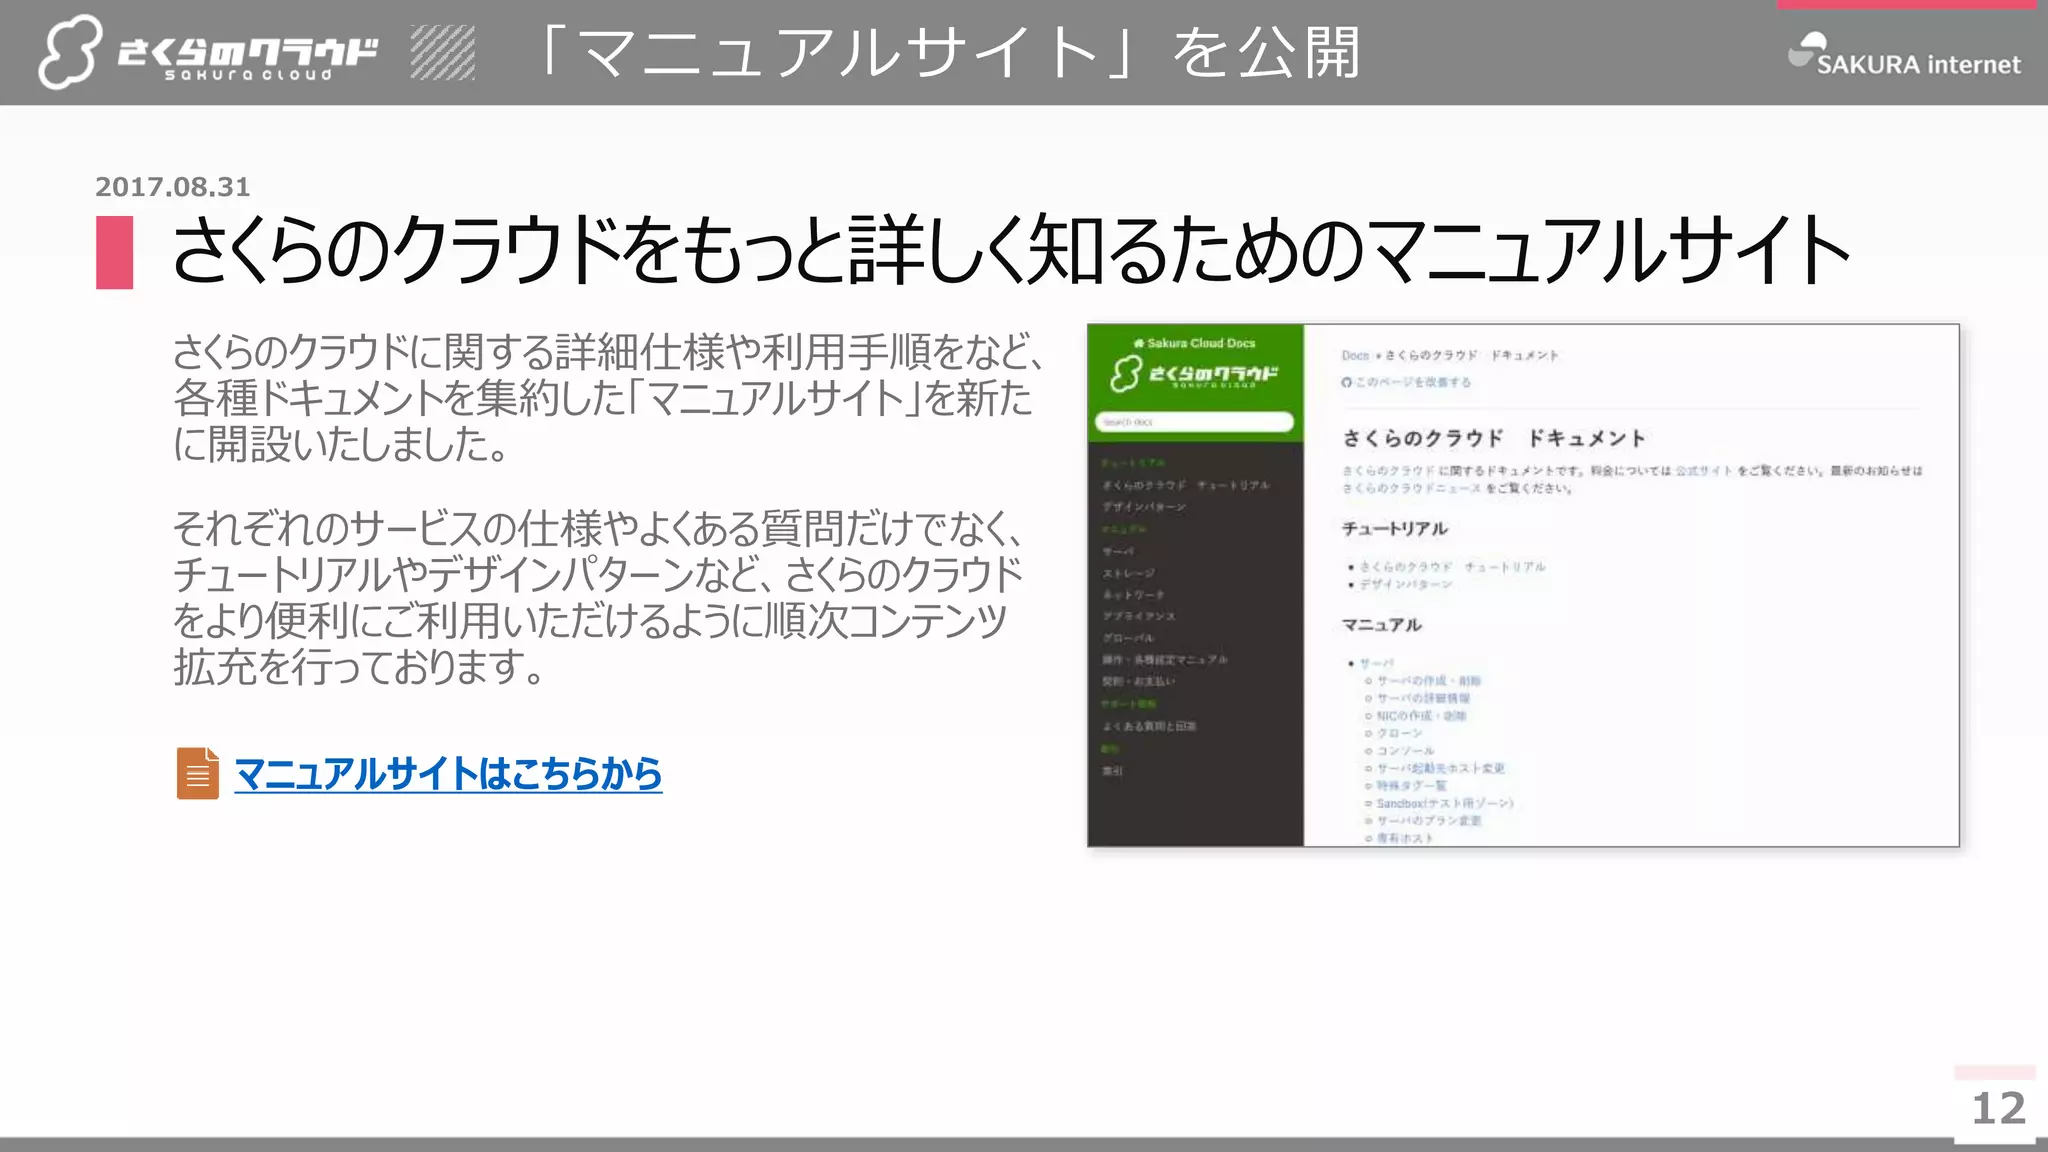
Task: Open sidebar item グローバル
Action: click(1128, 638)
